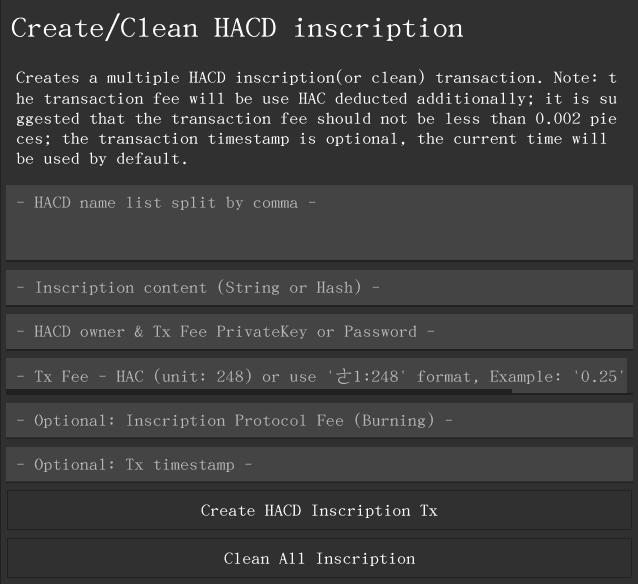Focus the Inscription content input field
The height and width of the screenshot is (584, 638).
click(x=319, y=288)
